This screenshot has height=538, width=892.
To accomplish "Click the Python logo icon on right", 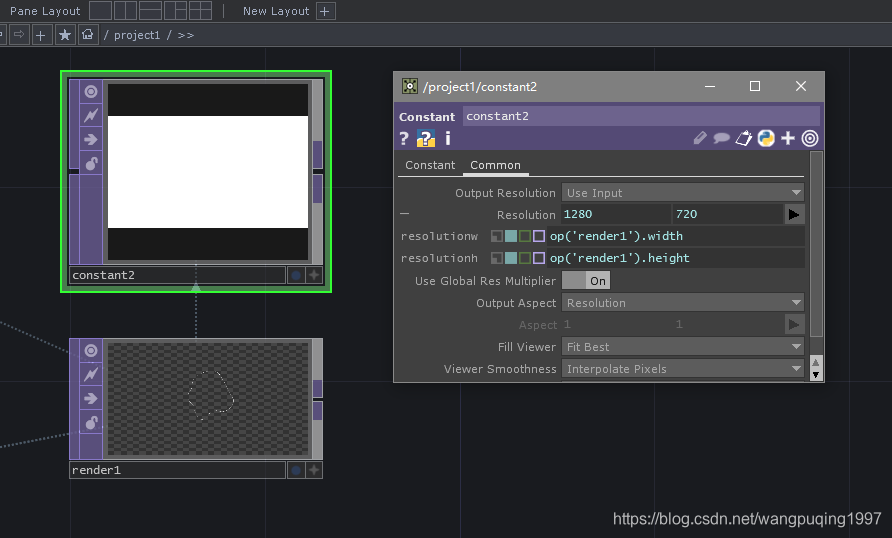I will coord(766,138).
